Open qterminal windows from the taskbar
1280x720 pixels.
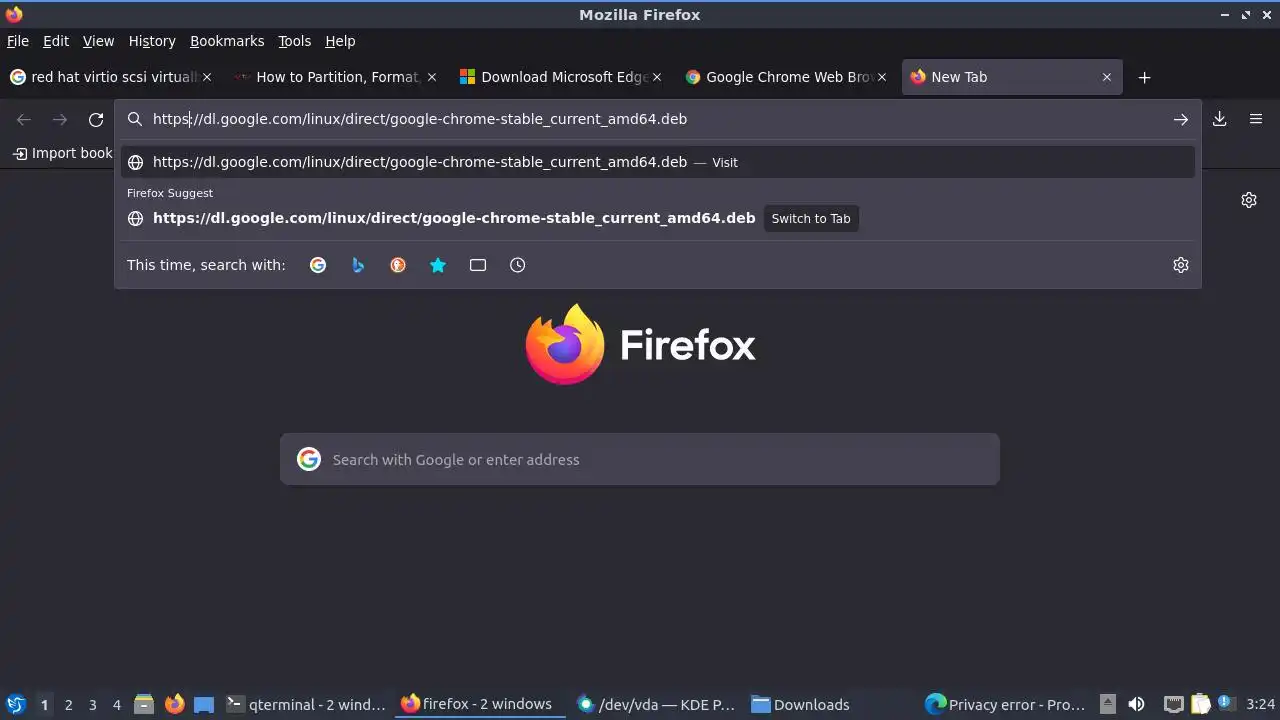click(x=307, y=704)
